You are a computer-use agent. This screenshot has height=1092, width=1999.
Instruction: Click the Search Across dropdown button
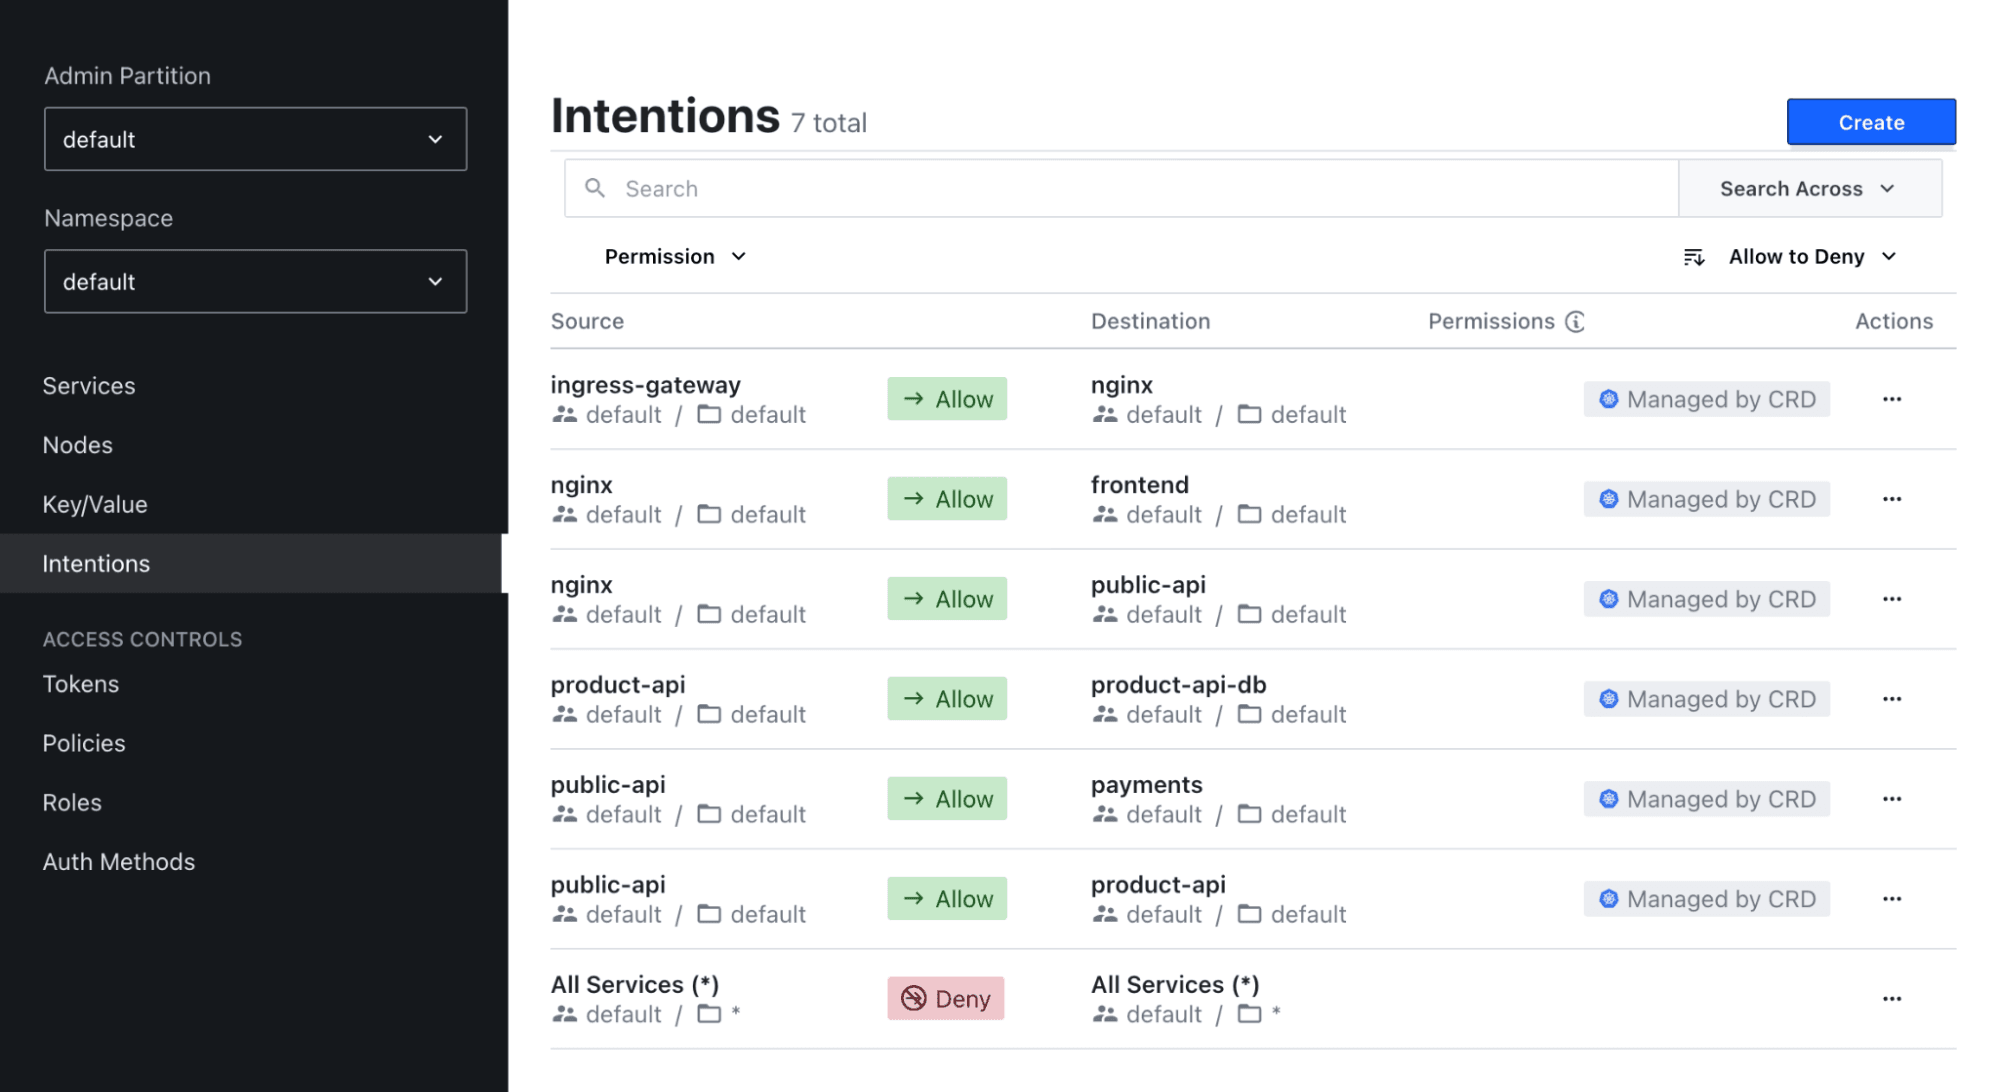1805,188
